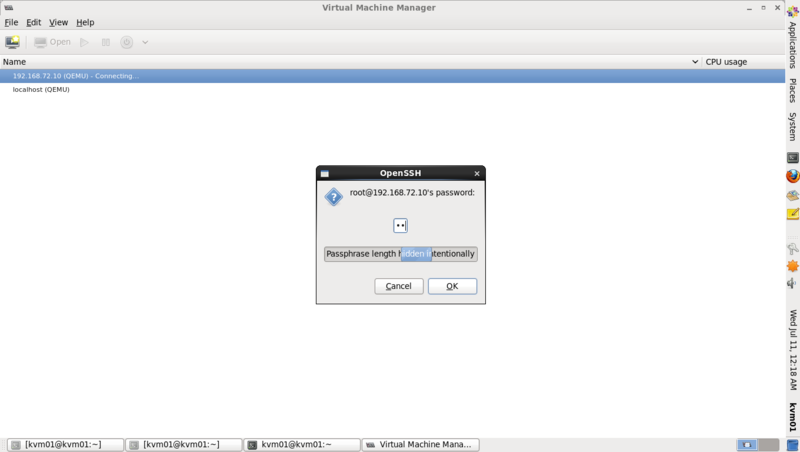
Task: Open the Edit menu
Action: [34, 22]
